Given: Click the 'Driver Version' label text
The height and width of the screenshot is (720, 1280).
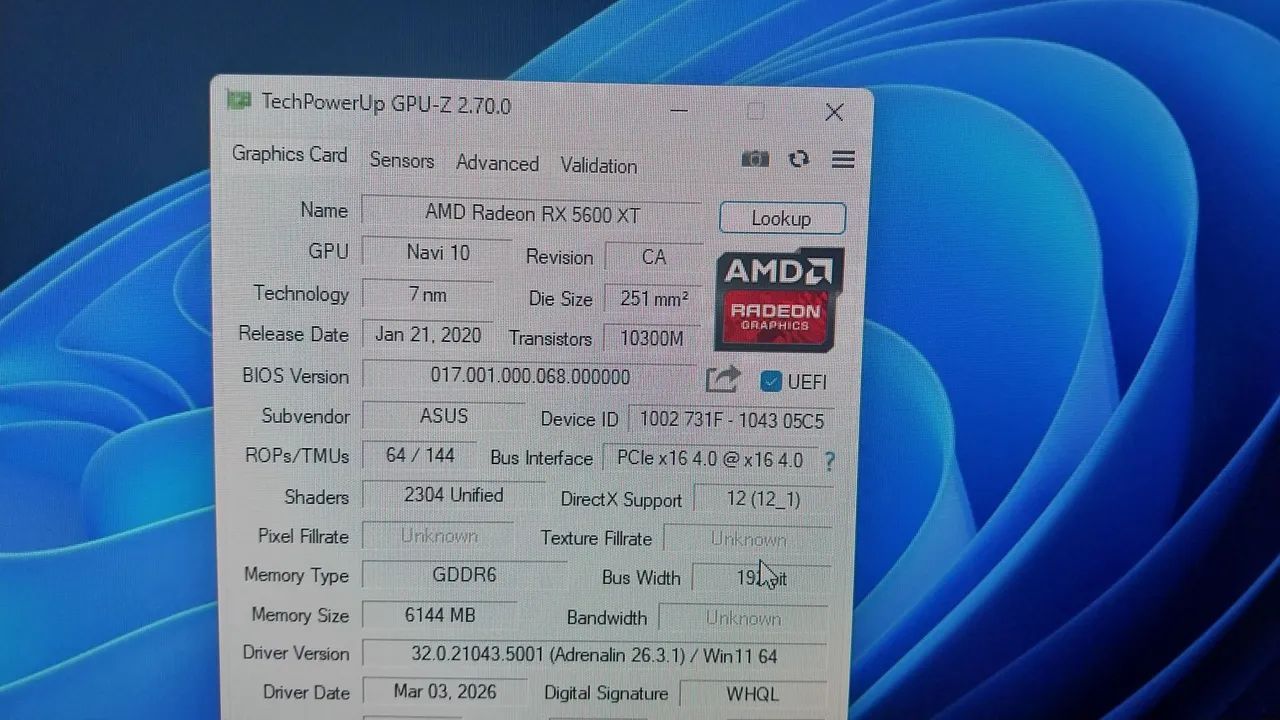Looking at the screenshot, I should click(295, 653).
